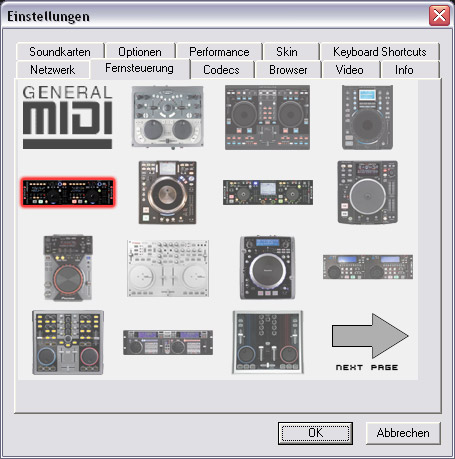Select the mixer with blue and red jogs
Screen dimensions: 455x459
click(268, 342)
